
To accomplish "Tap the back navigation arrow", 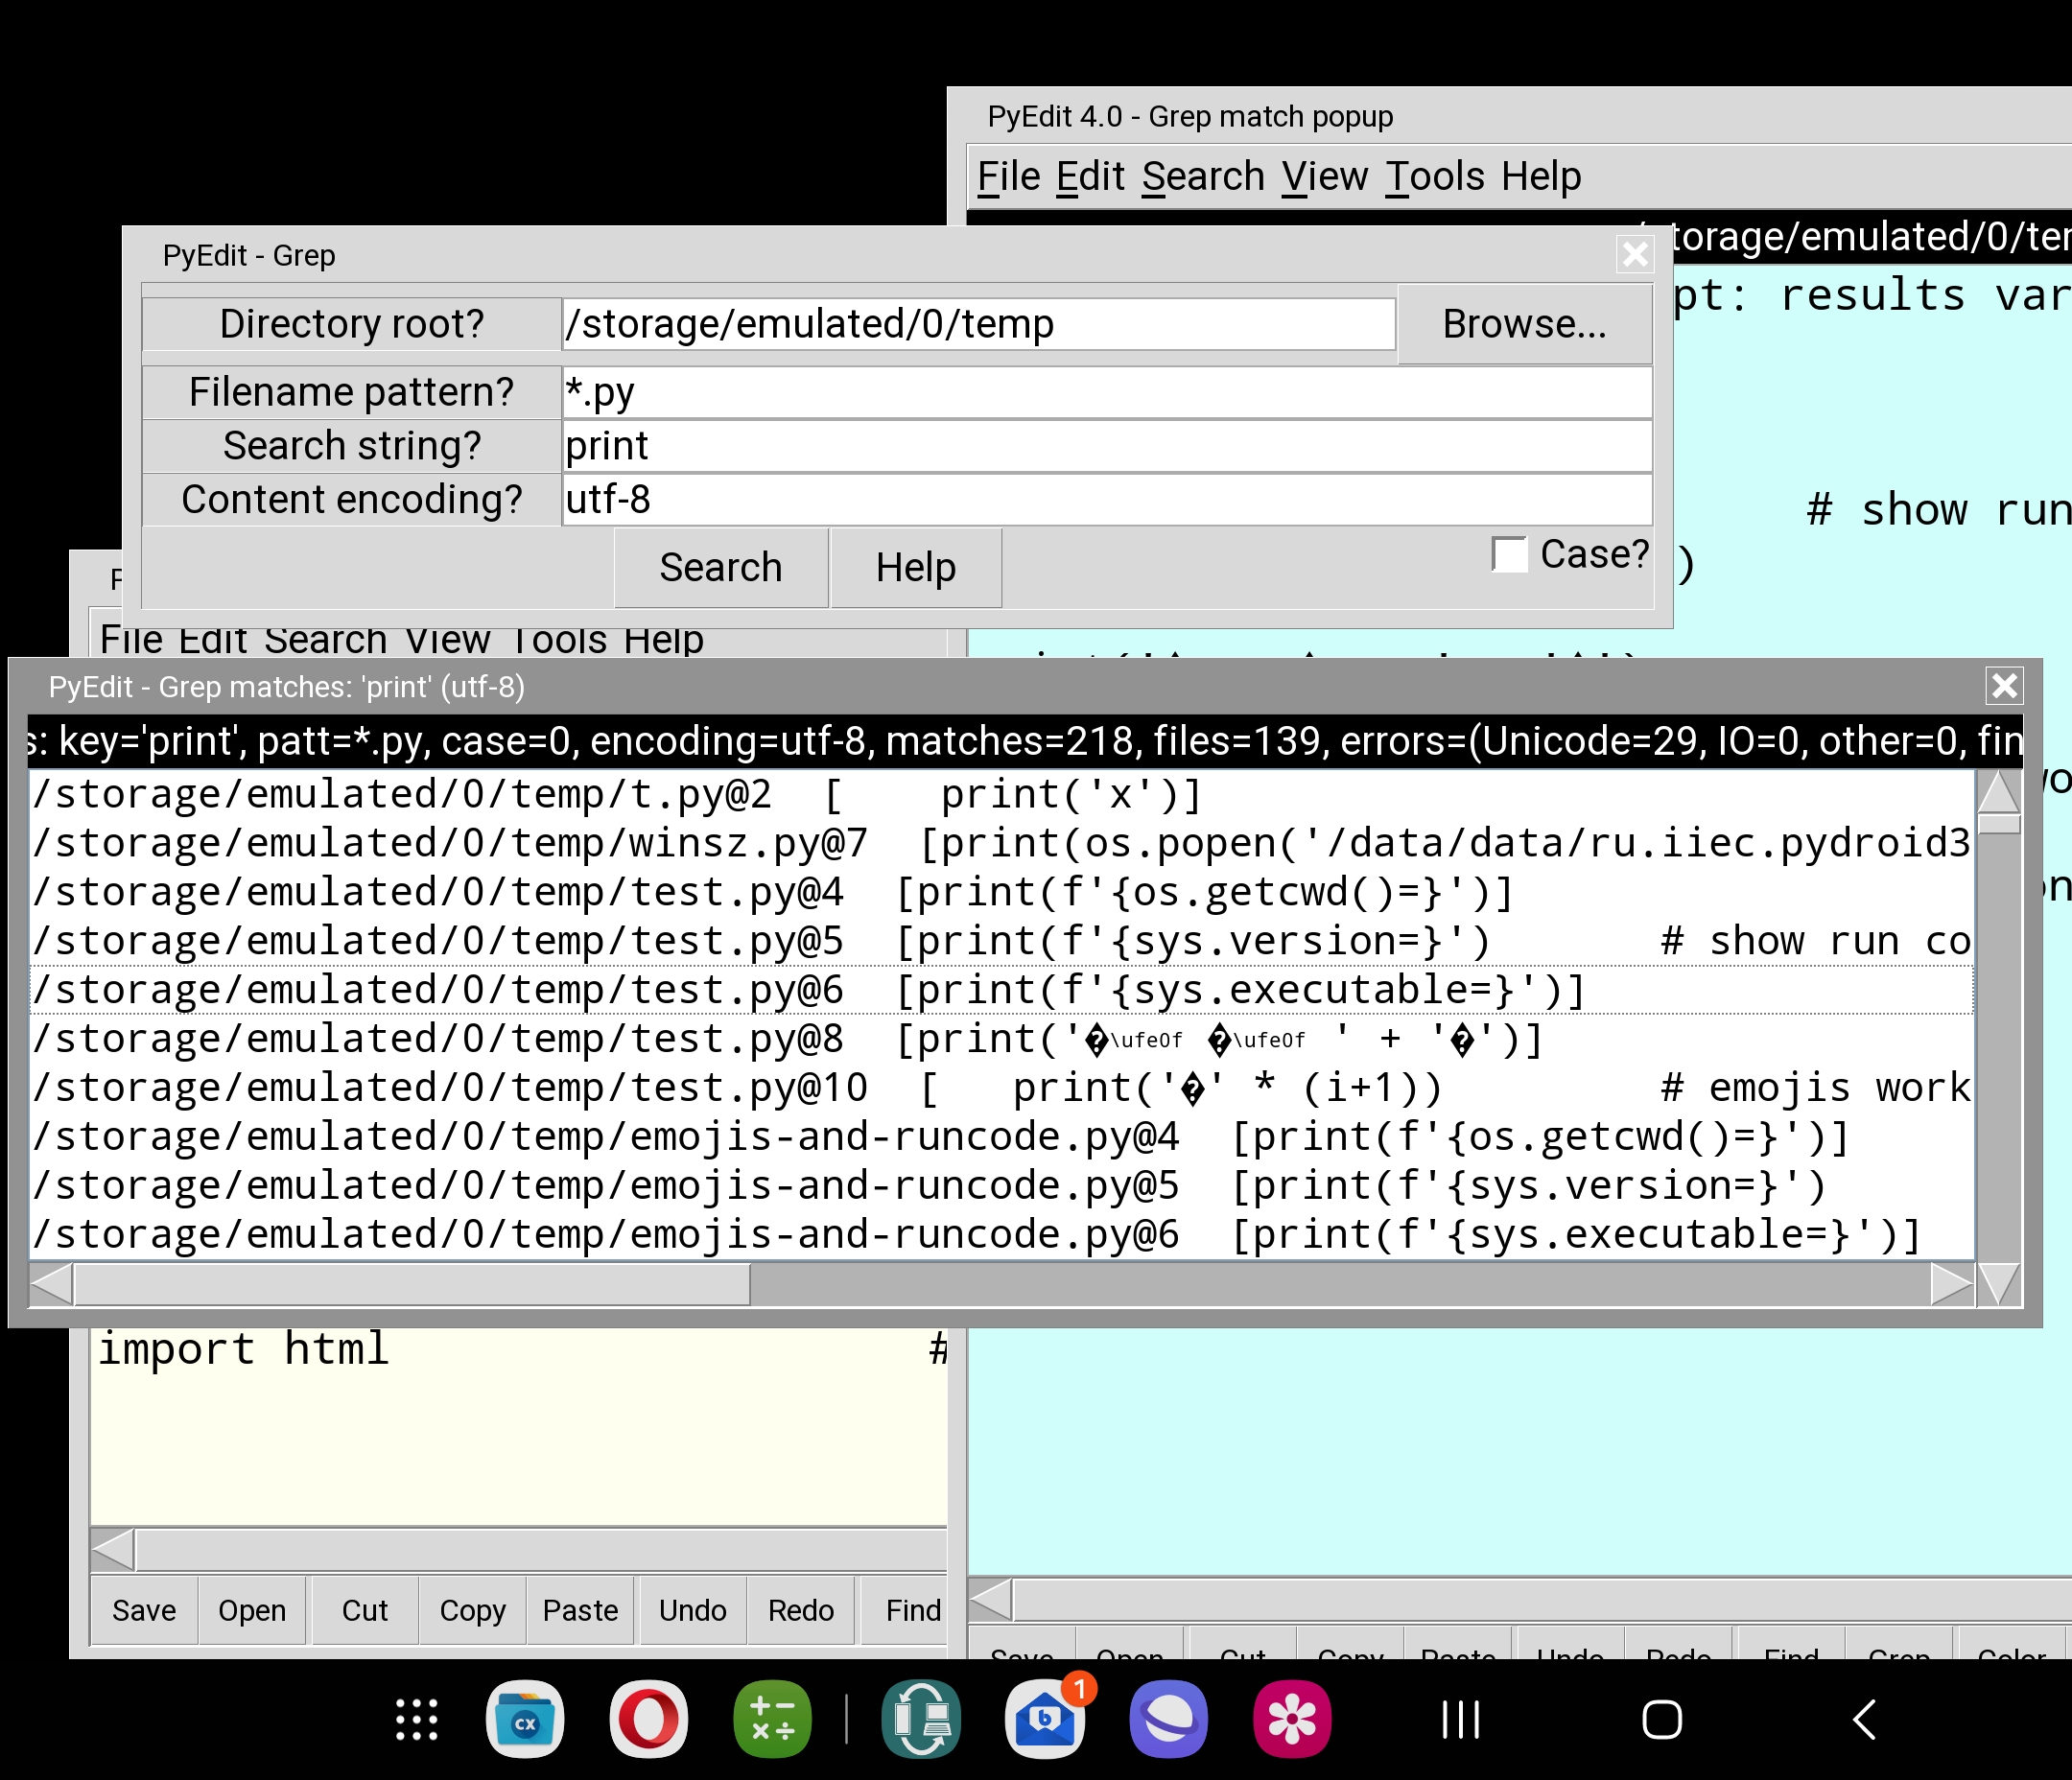I will tap(1864, 1720).
